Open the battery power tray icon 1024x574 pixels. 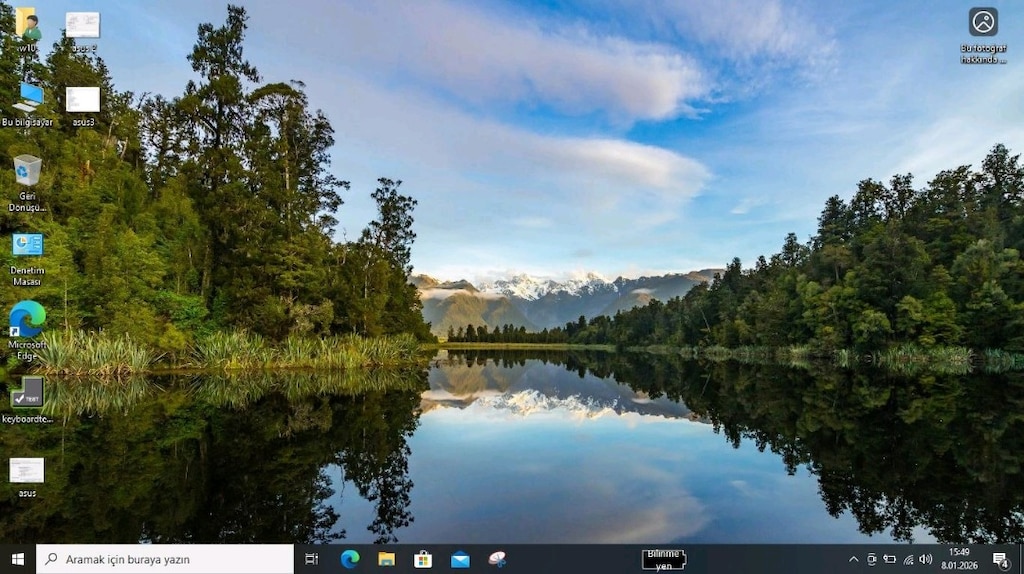(889, 560)
